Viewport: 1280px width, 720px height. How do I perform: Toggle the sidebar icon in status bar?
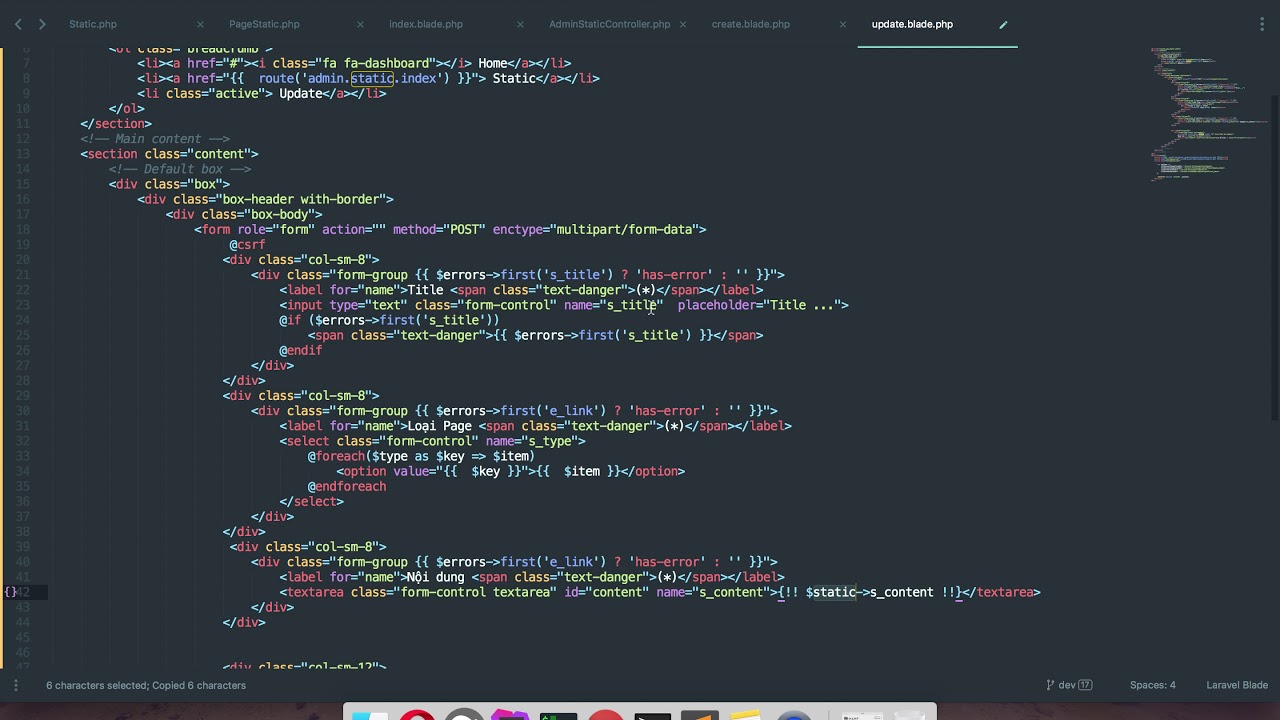(15, 685)
